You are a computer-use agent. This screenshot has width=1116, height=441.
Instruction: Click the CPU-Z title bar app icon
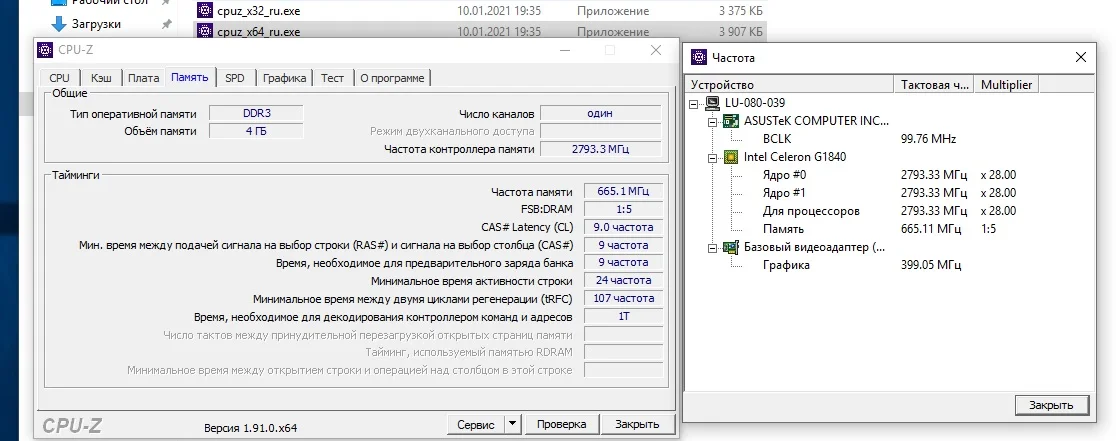click(x=46, y=50)
